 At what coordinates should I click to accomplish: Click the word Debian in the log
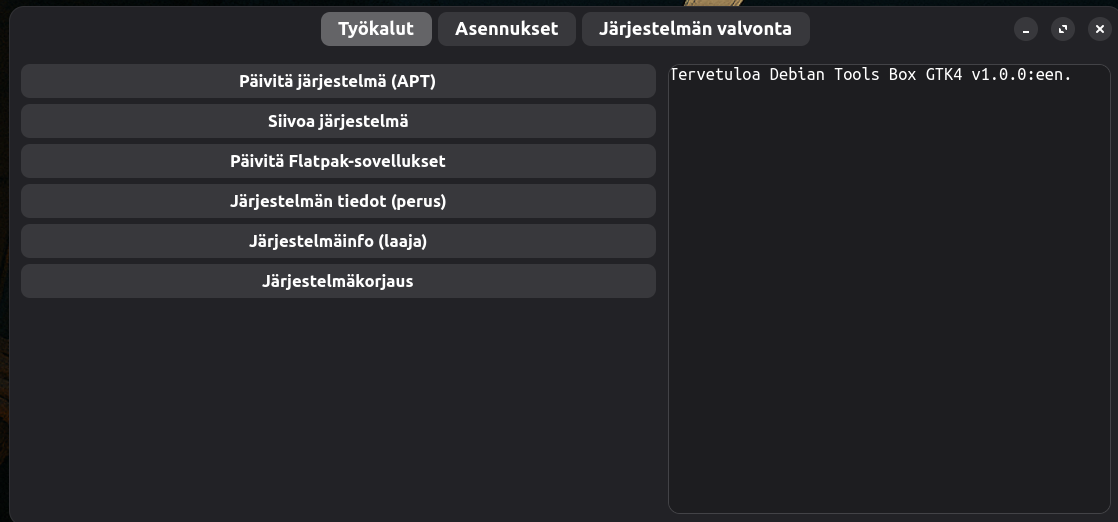(x=797, y=75)
